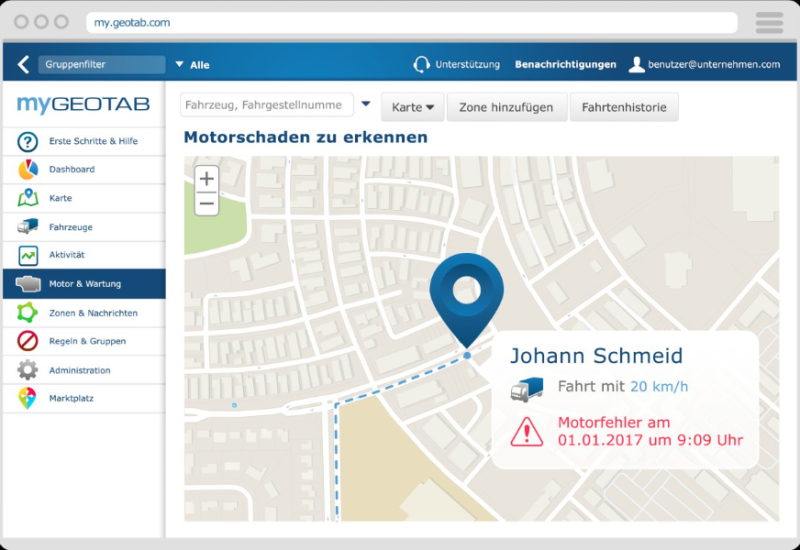
Task: Select the Regeln & Gruppen prohibition icon
Action: pyautogui.click(x=28, y=342)
